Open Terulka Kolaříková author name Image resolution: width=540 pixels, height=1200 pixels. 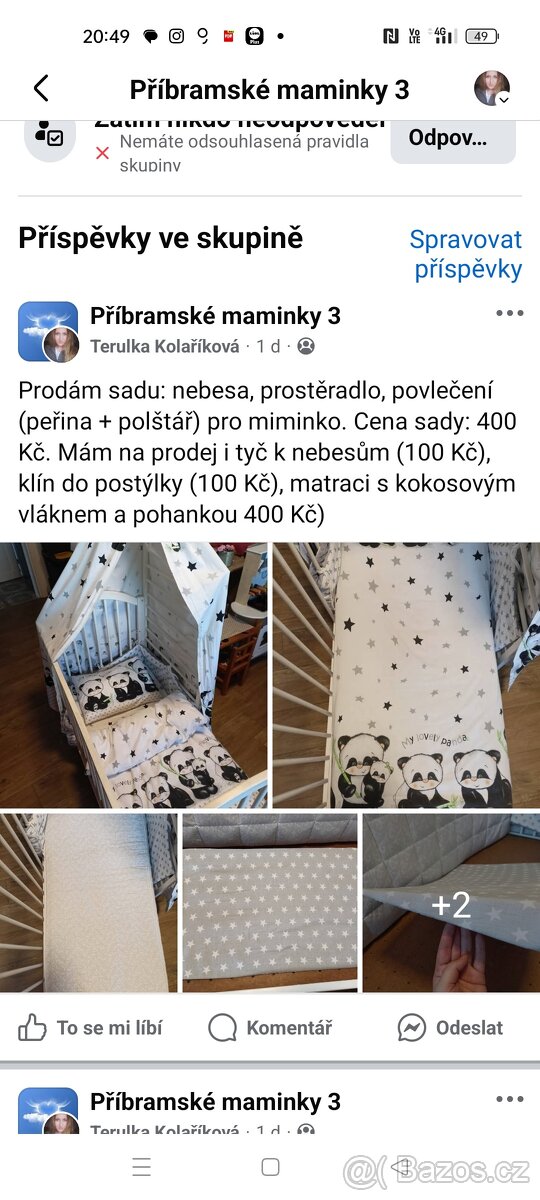point(165,346)
